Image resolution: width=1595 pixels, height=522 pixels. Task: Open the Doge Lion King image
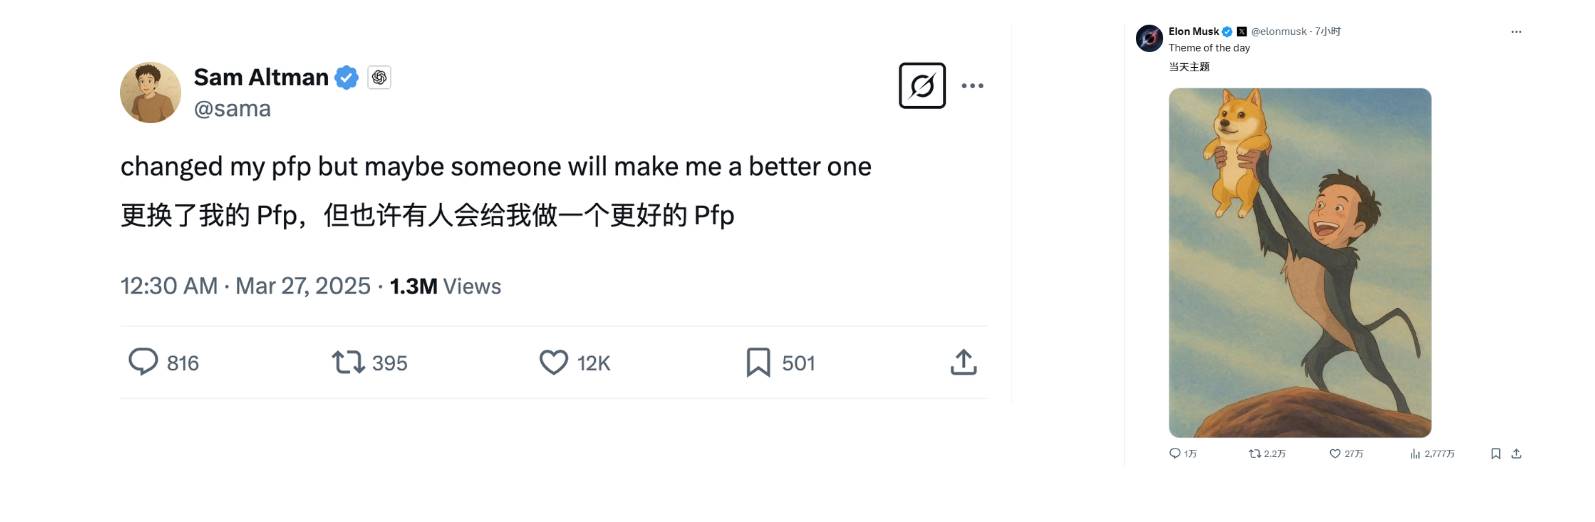pyautogui.click(x=1300, y=262)
